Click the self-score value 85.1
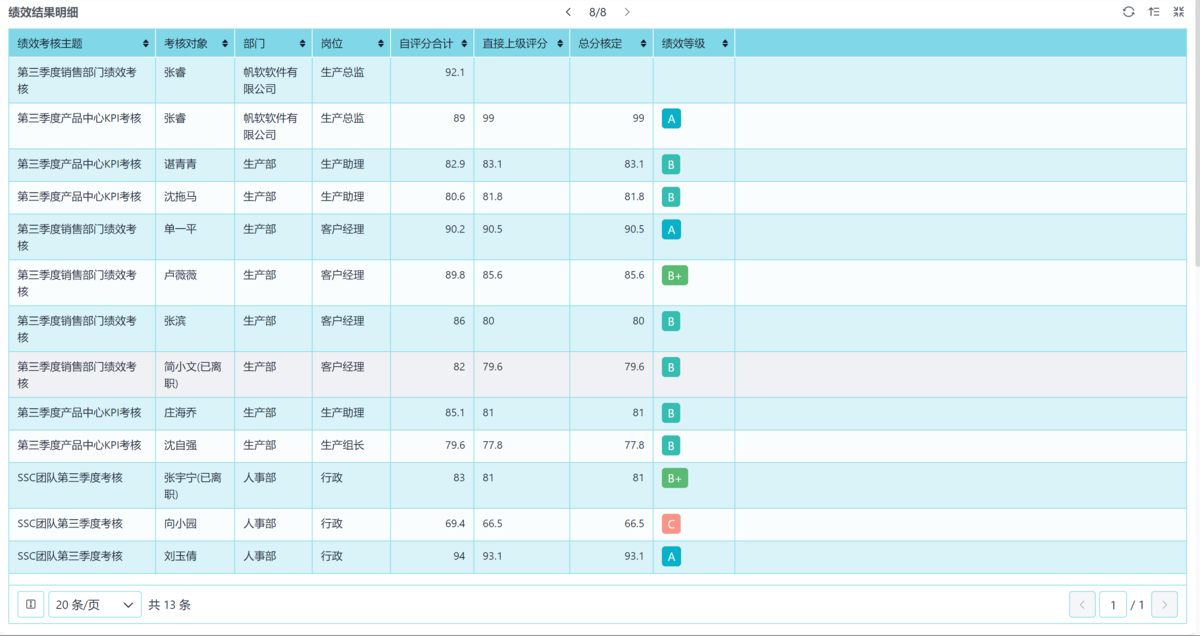1200x636 pixels. point(455,413)
